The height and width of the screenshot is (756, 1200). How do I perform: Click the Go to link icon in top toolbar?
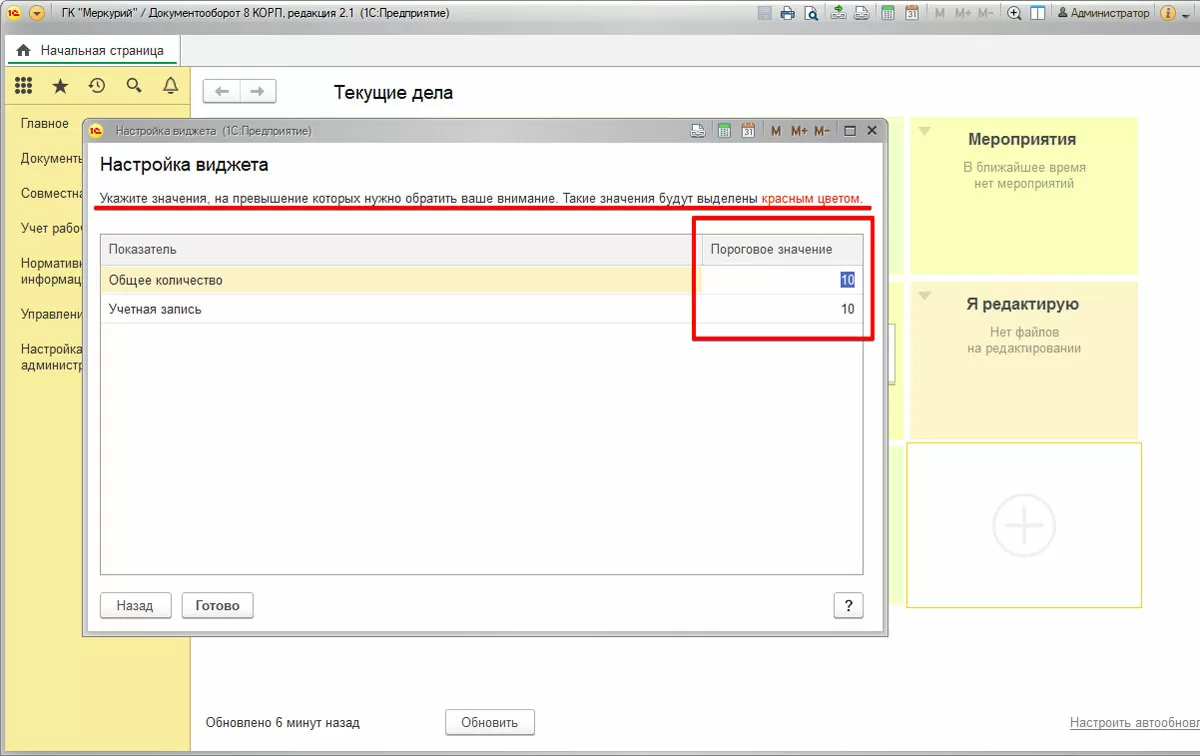coord(861,14)
